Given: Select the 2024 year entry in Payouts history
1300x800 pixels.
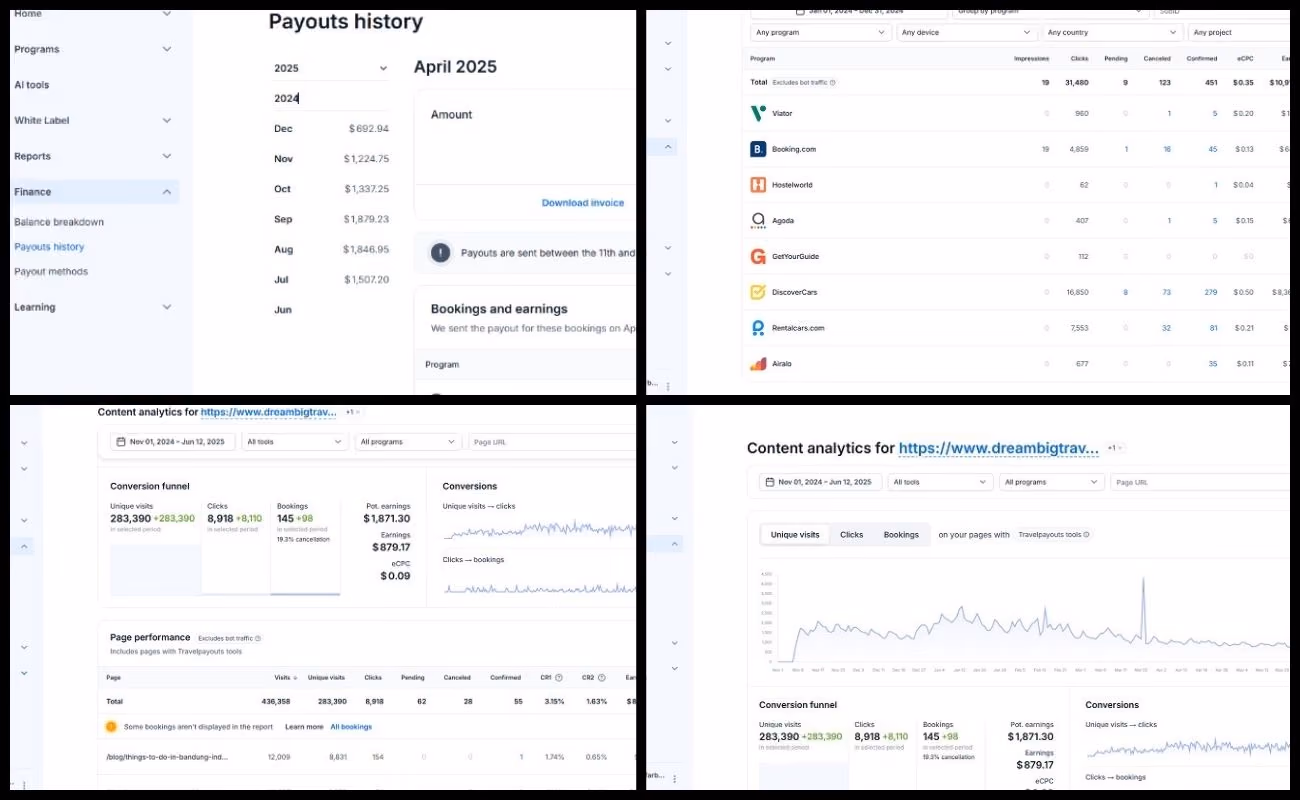Looking at the screenshot, I should pyautogui.click(x=330, y=98).
